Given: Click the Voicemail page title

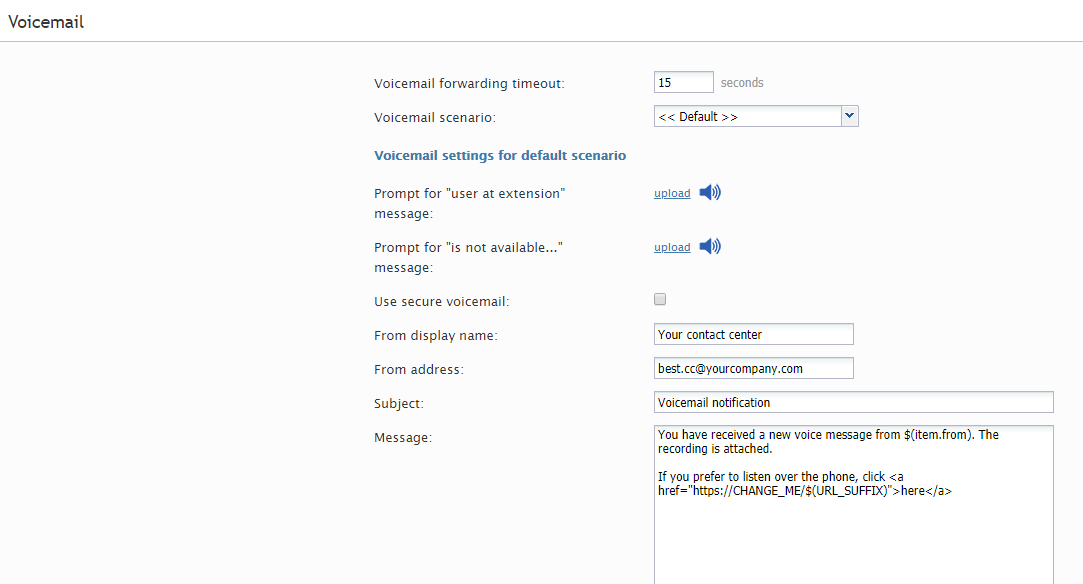Looking at the screenshot, I should (46, 22).
